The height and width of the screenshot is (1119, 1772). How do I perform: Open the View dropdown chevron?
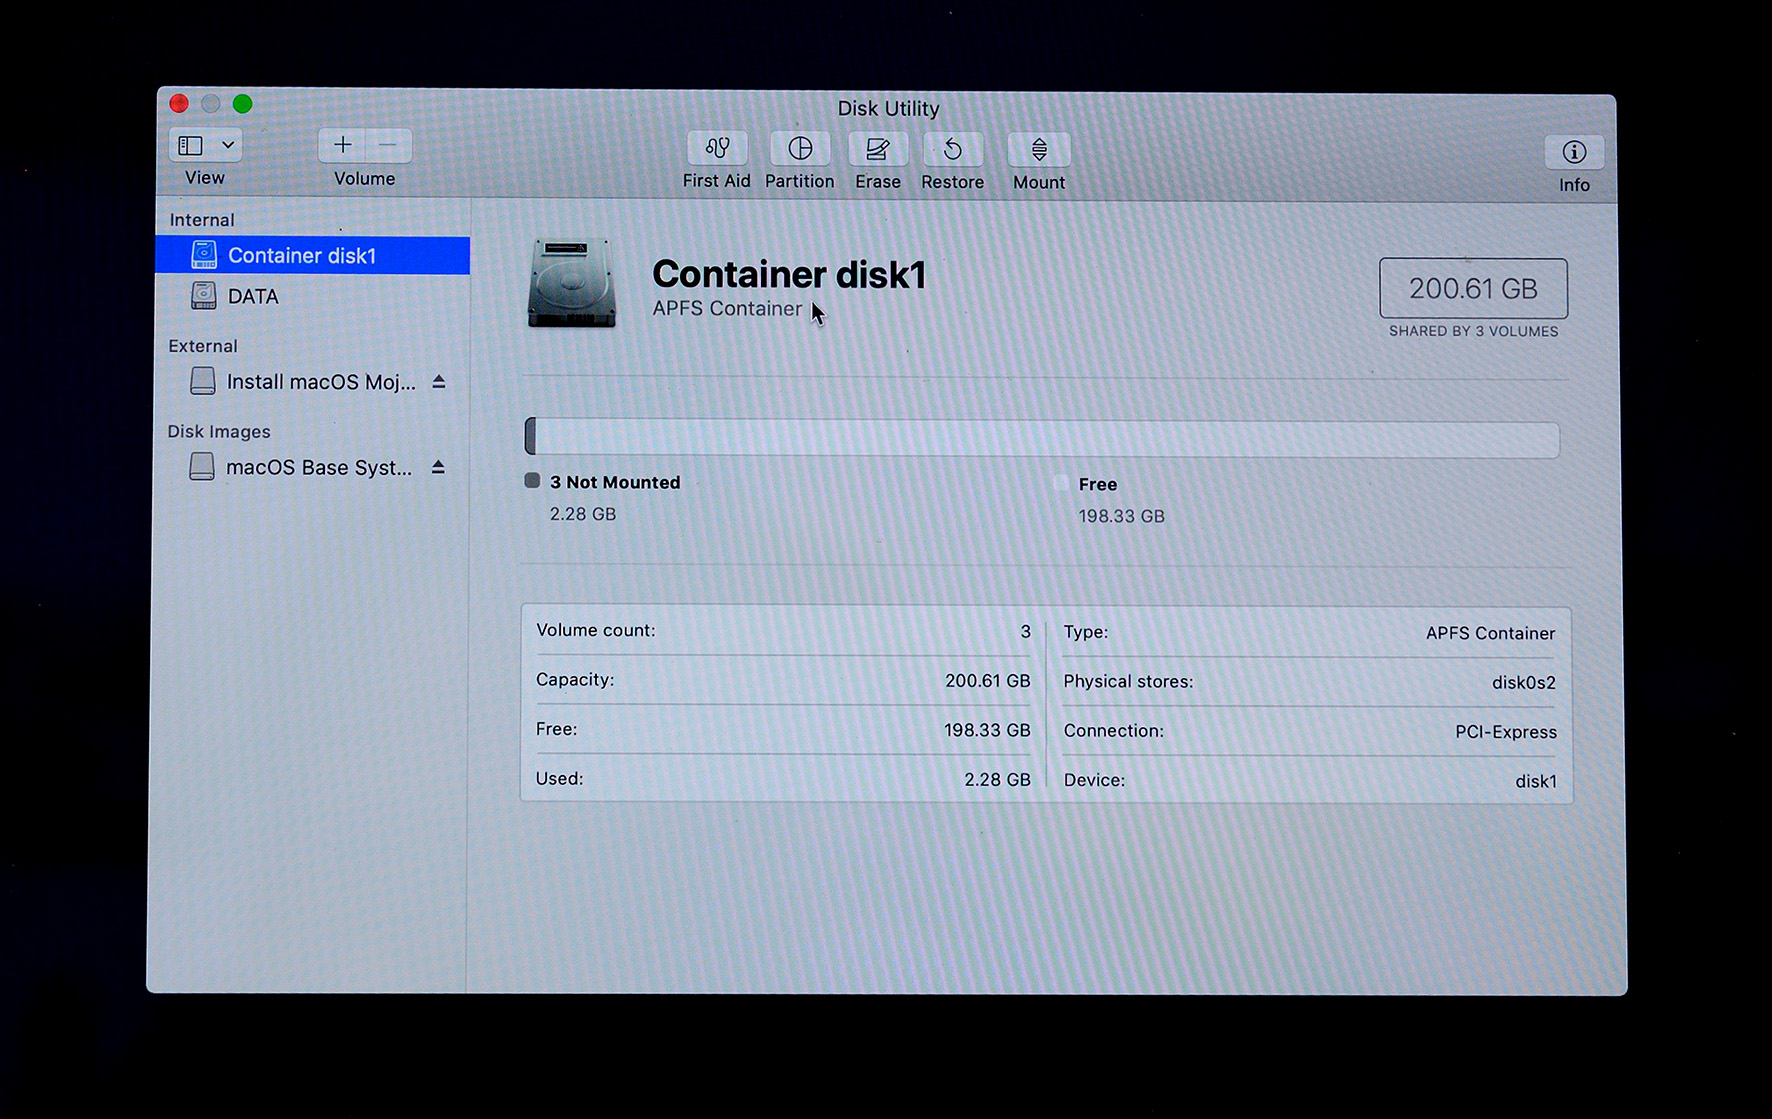[x=228, y=145]
